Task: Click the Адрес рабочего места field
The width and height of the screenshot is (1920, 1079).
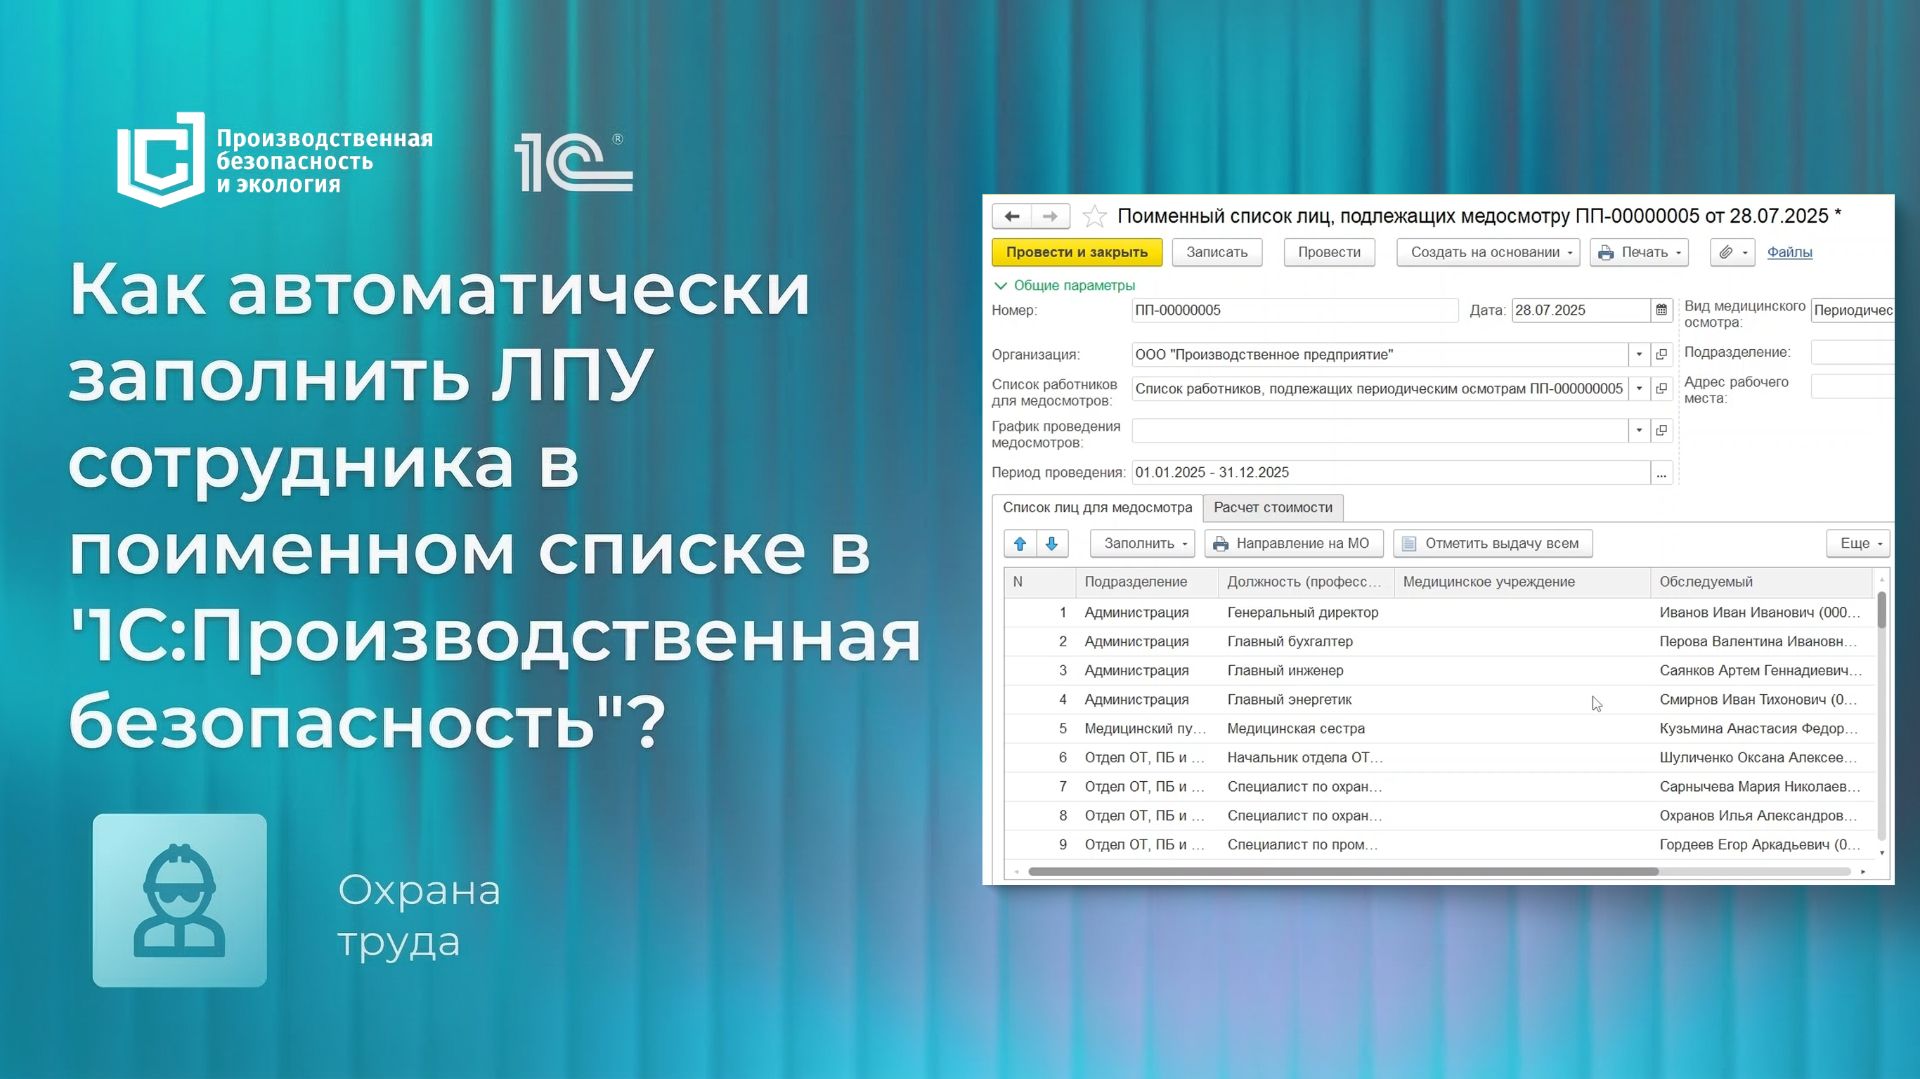Action: [1852, 386]
